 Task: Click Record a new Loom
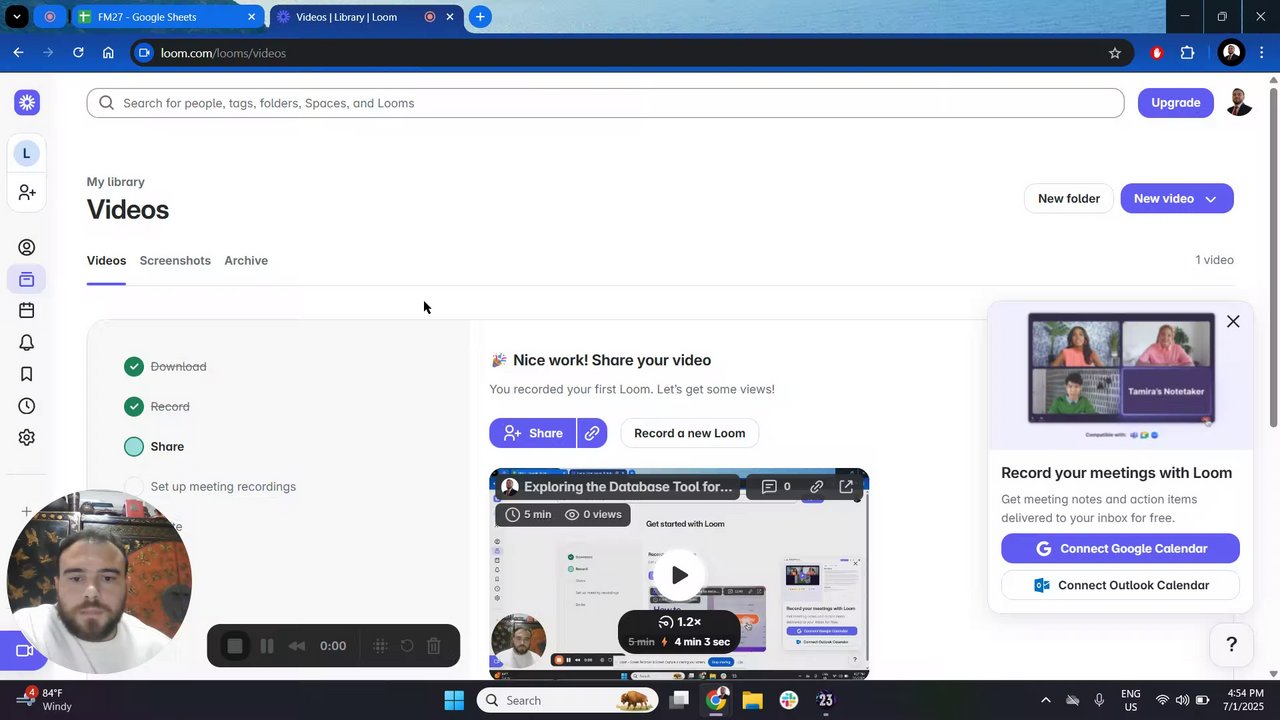click(x=690, y=433)
